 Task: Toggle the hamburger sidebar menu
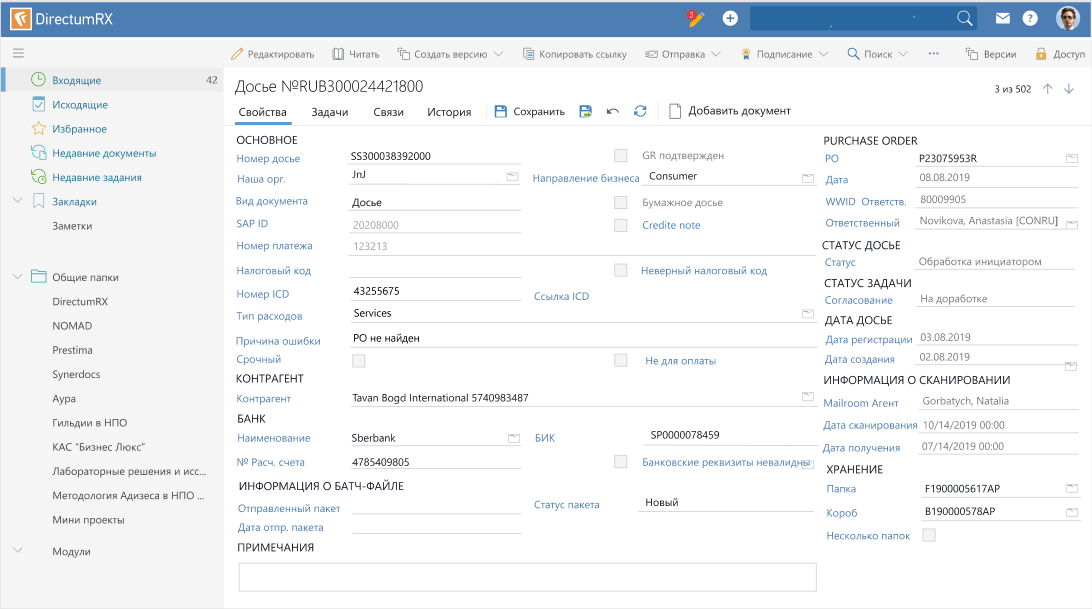tap(18, 53)
